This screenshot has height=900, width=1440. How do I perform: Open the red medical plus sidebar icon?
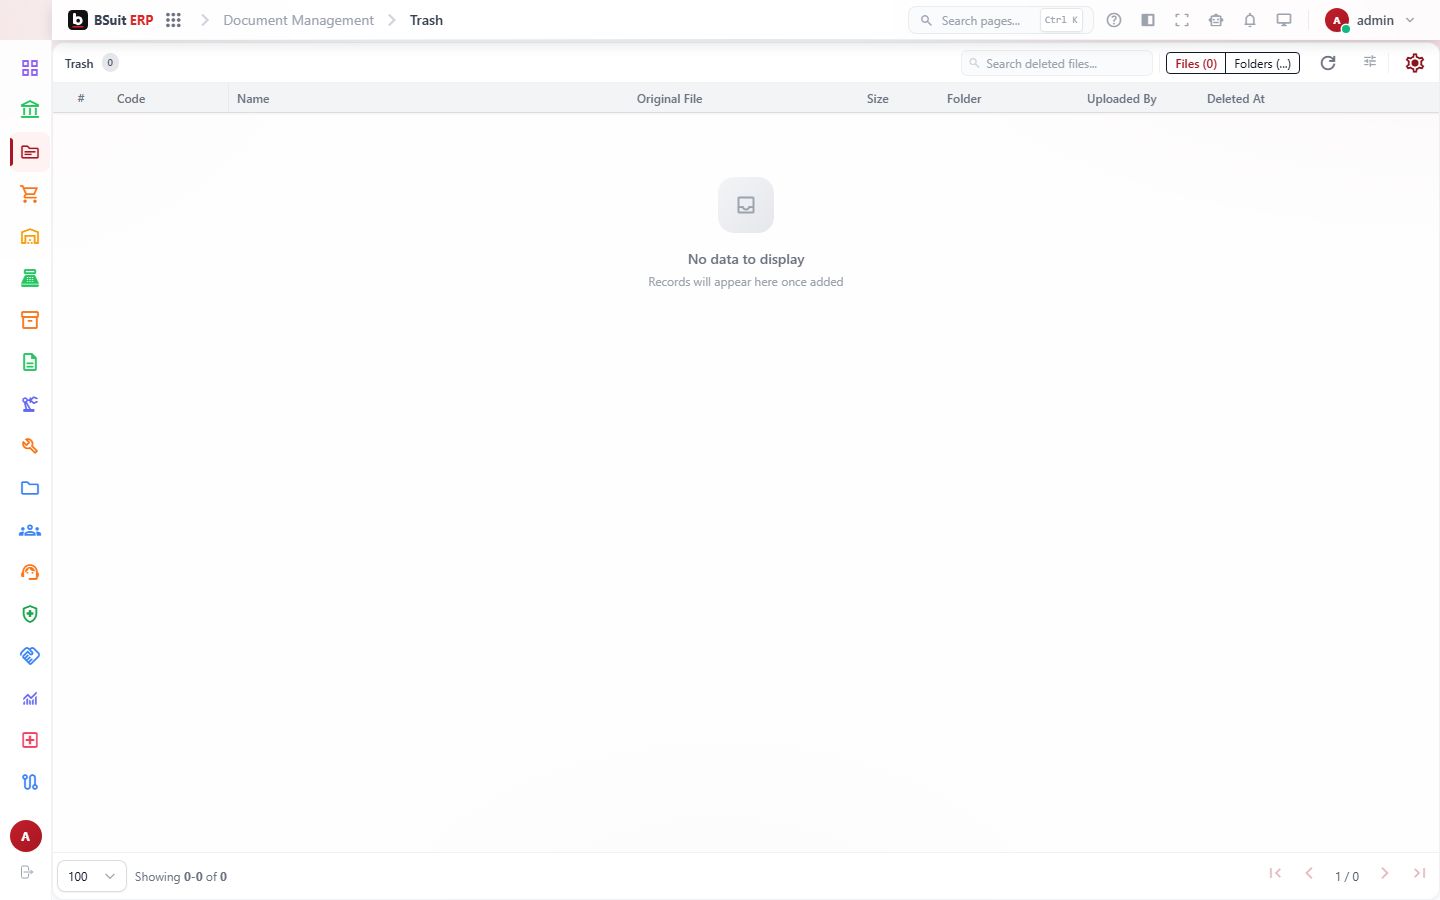[x=30, y=740]
